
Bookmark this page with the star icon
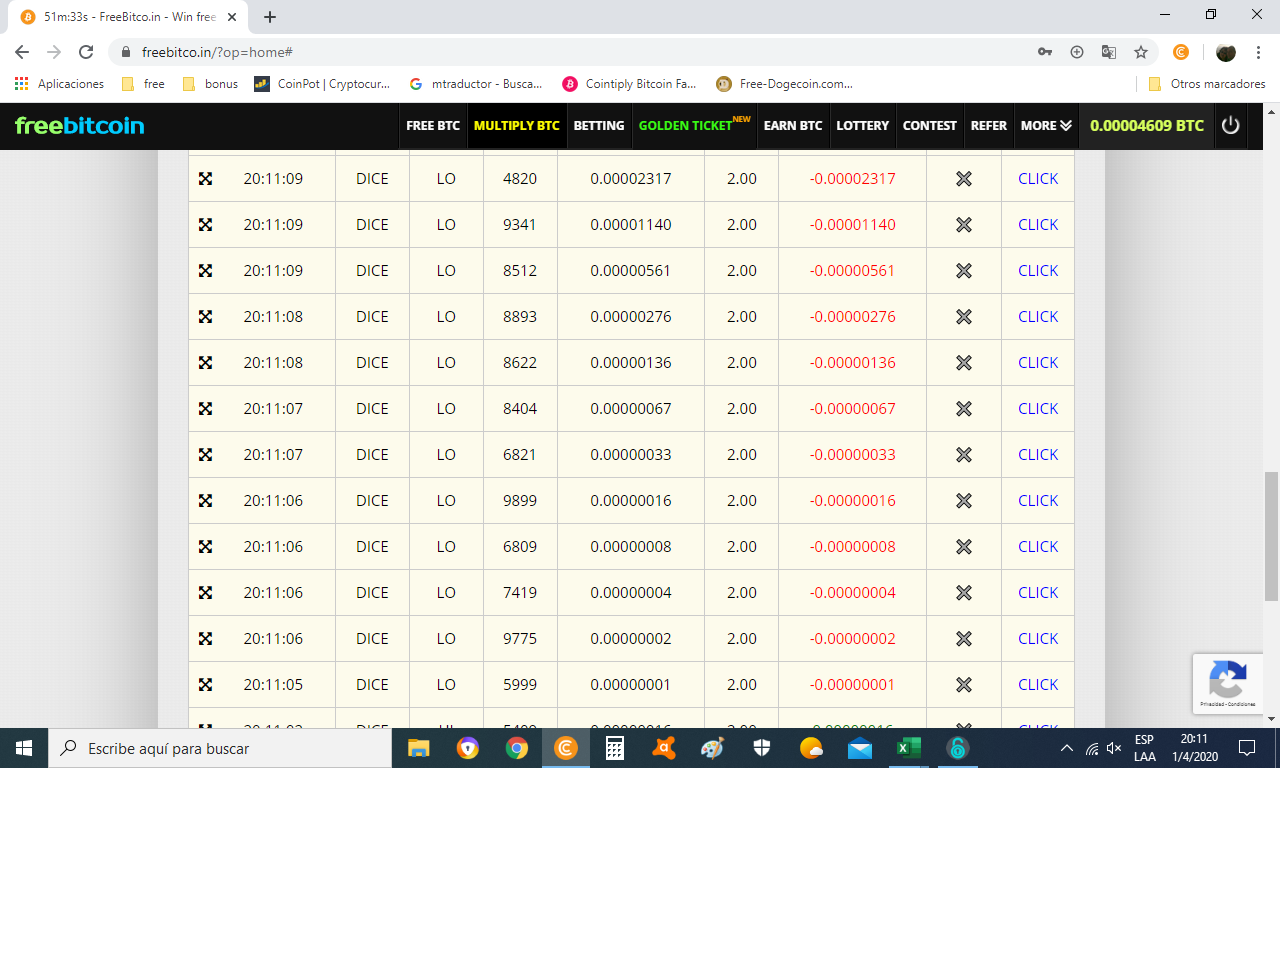1141,52
